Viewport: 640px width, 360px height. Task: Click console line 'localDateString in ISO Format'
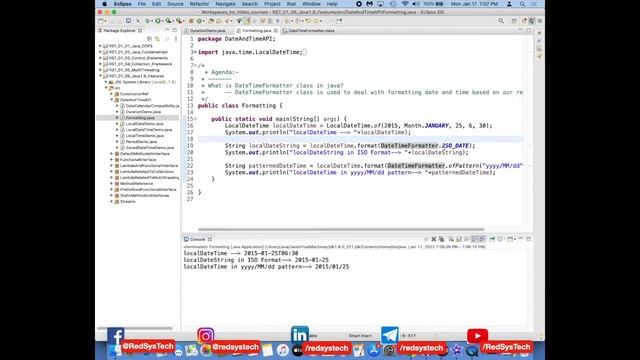click(x=256, y=260)
